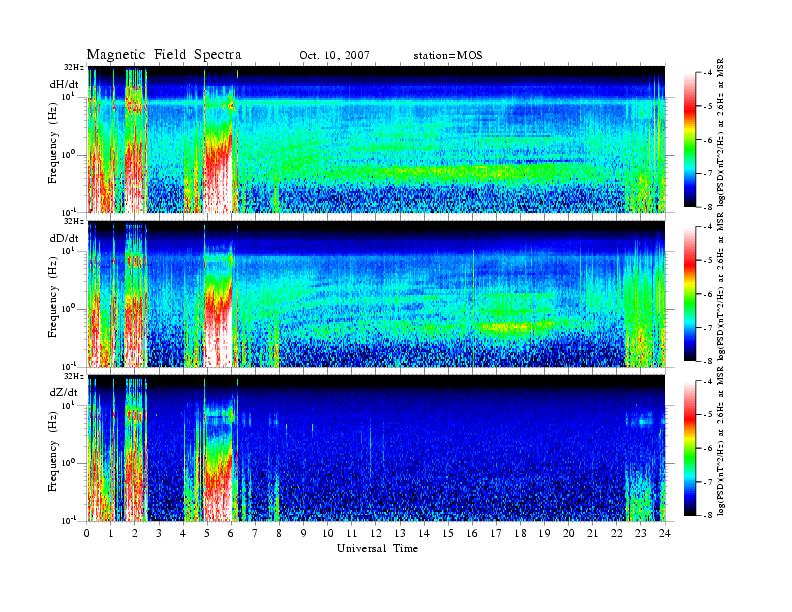Image resolution: width=792 pixels, height=612 pixels.
Task: Click the "32Hz" label of the dH/dt panel
Action: coord(73,67)
